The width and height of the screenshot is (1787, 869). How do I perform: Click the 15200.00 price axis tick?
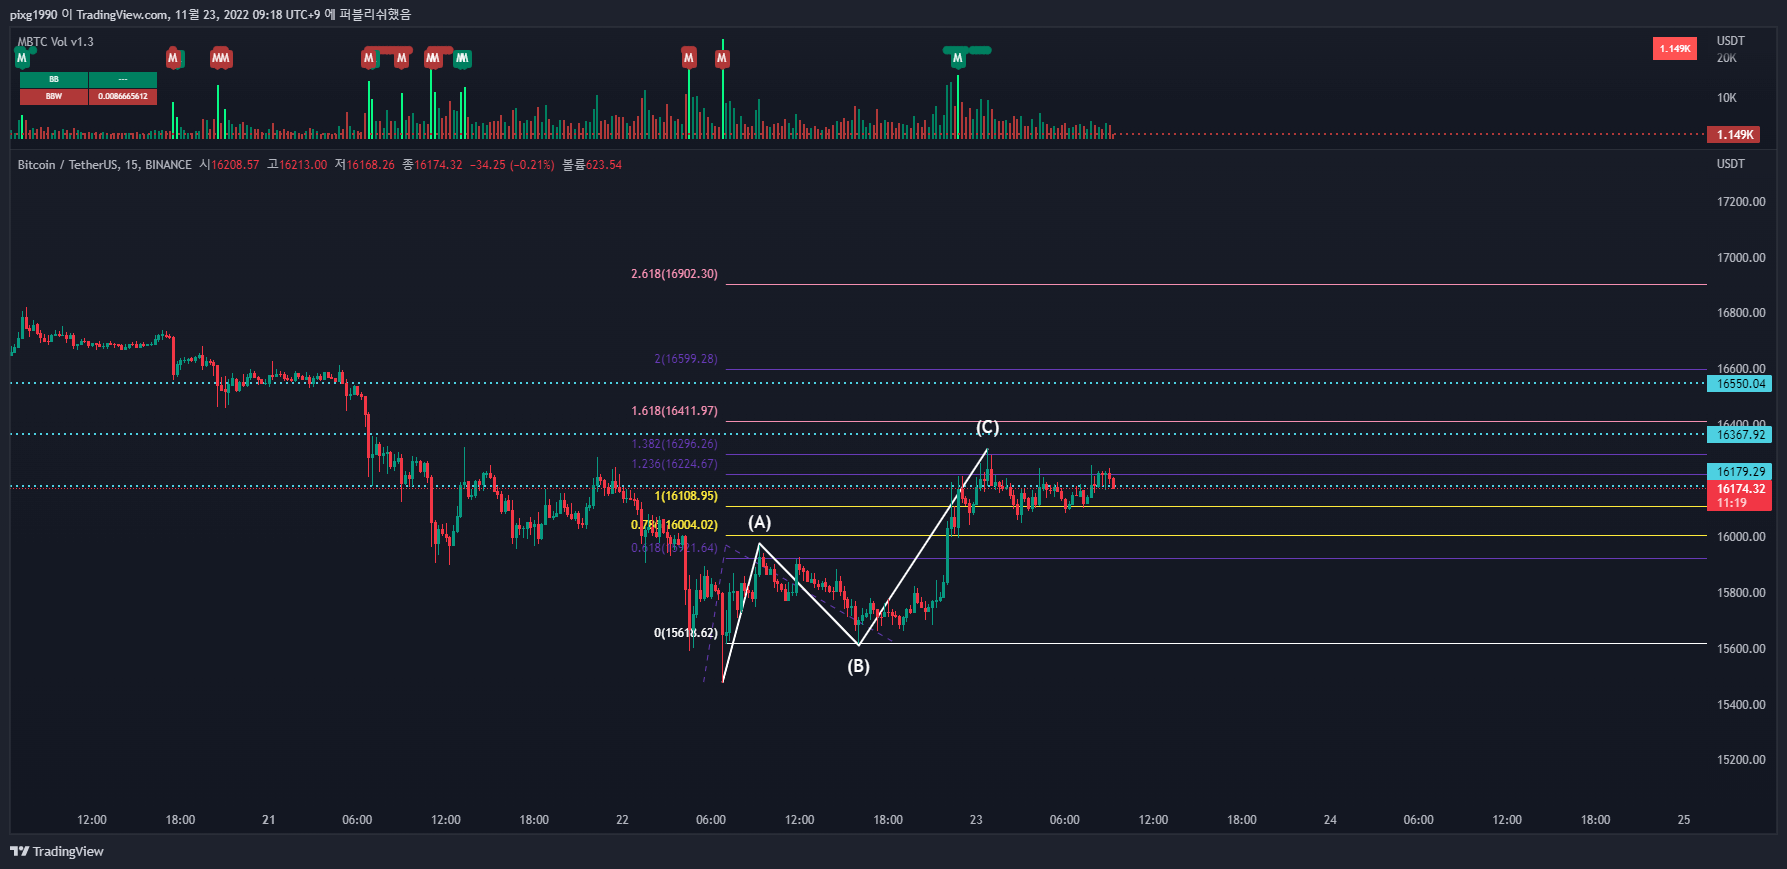(1741, 760)
